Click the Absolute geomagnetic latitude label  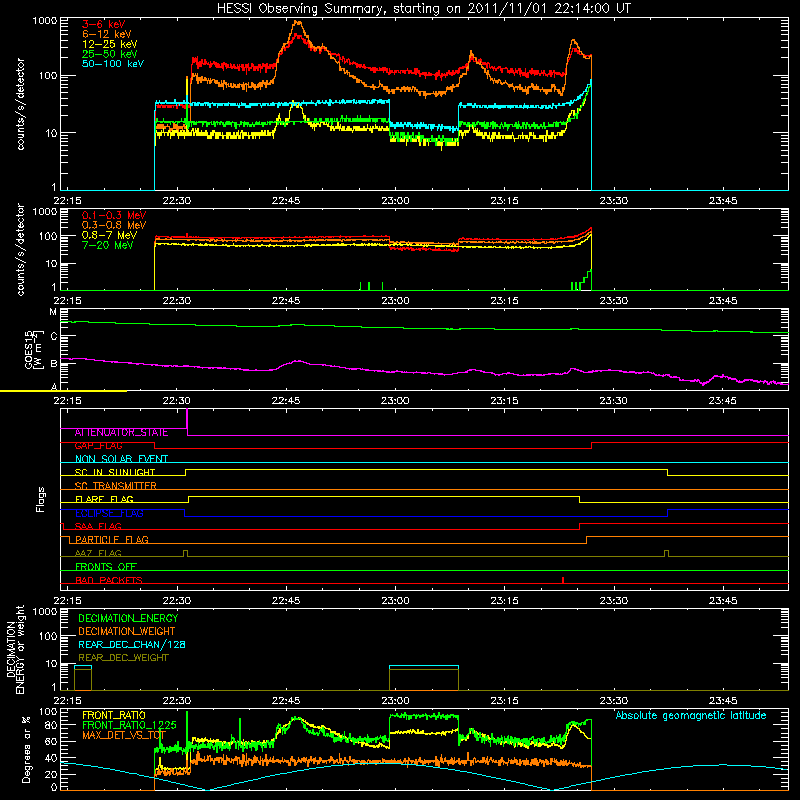tap(691, 716)
